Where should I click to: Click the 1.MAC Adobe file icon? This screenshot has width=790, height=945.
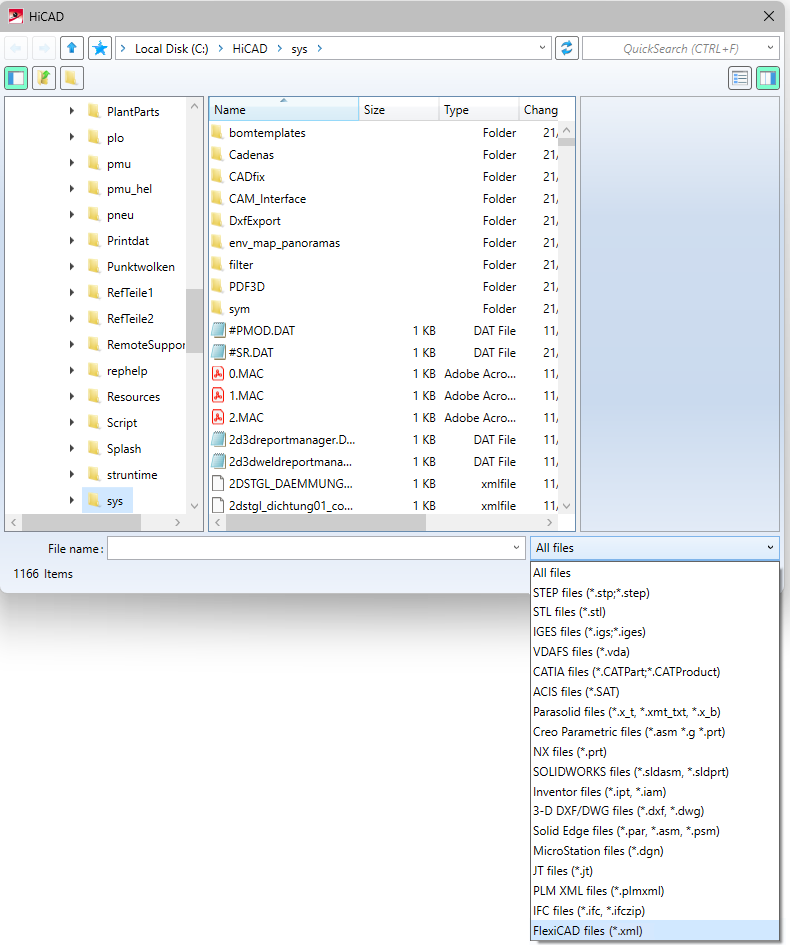(x=218, y=396)
